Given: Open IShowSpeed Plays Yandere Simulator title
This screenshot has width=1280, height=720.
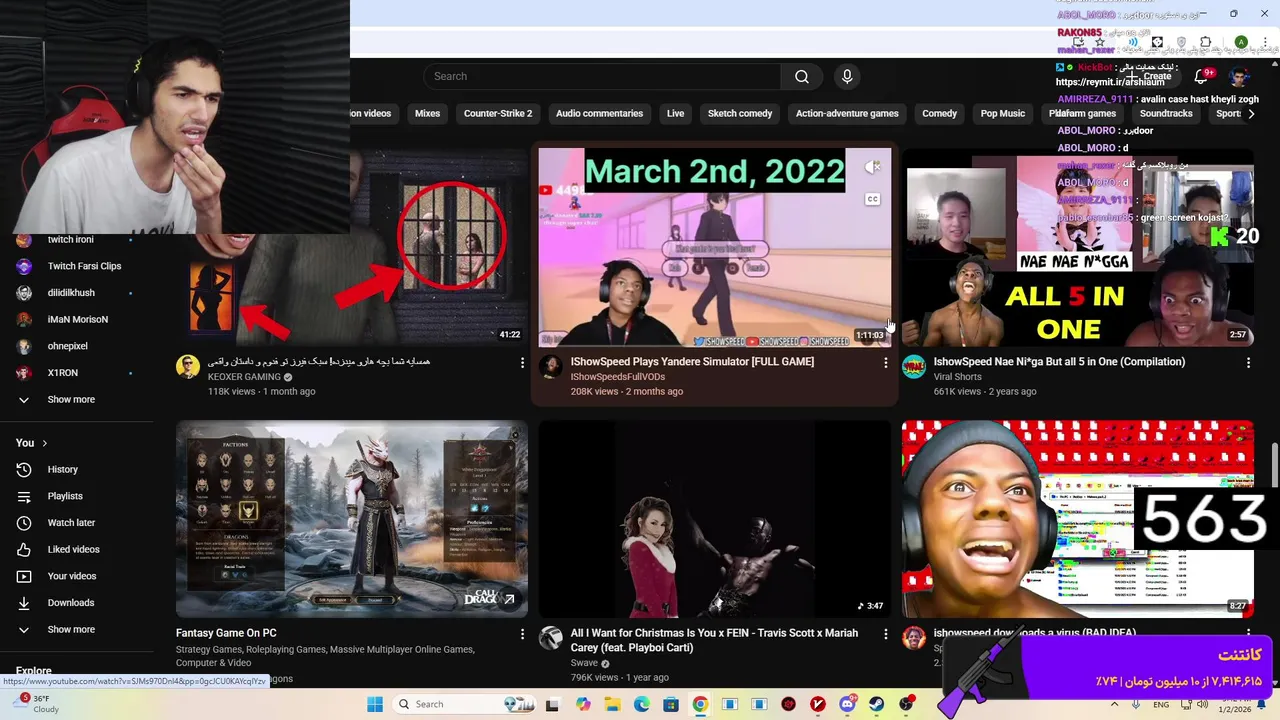Looking at the screenshot, I should point(692,362).
